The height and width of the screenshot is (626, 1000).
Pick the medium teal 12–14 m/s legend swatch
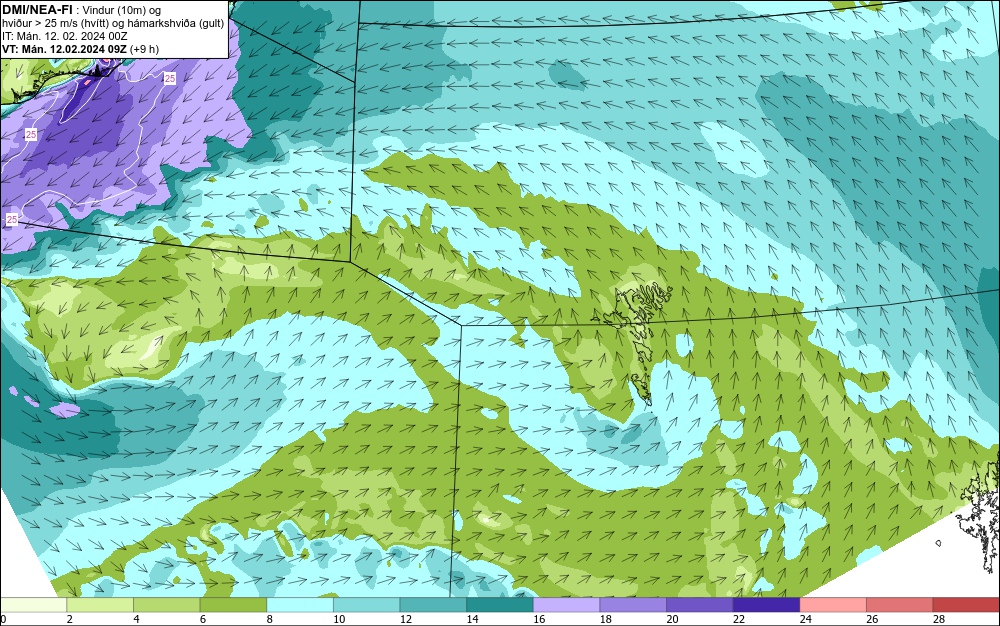[433, 605]
